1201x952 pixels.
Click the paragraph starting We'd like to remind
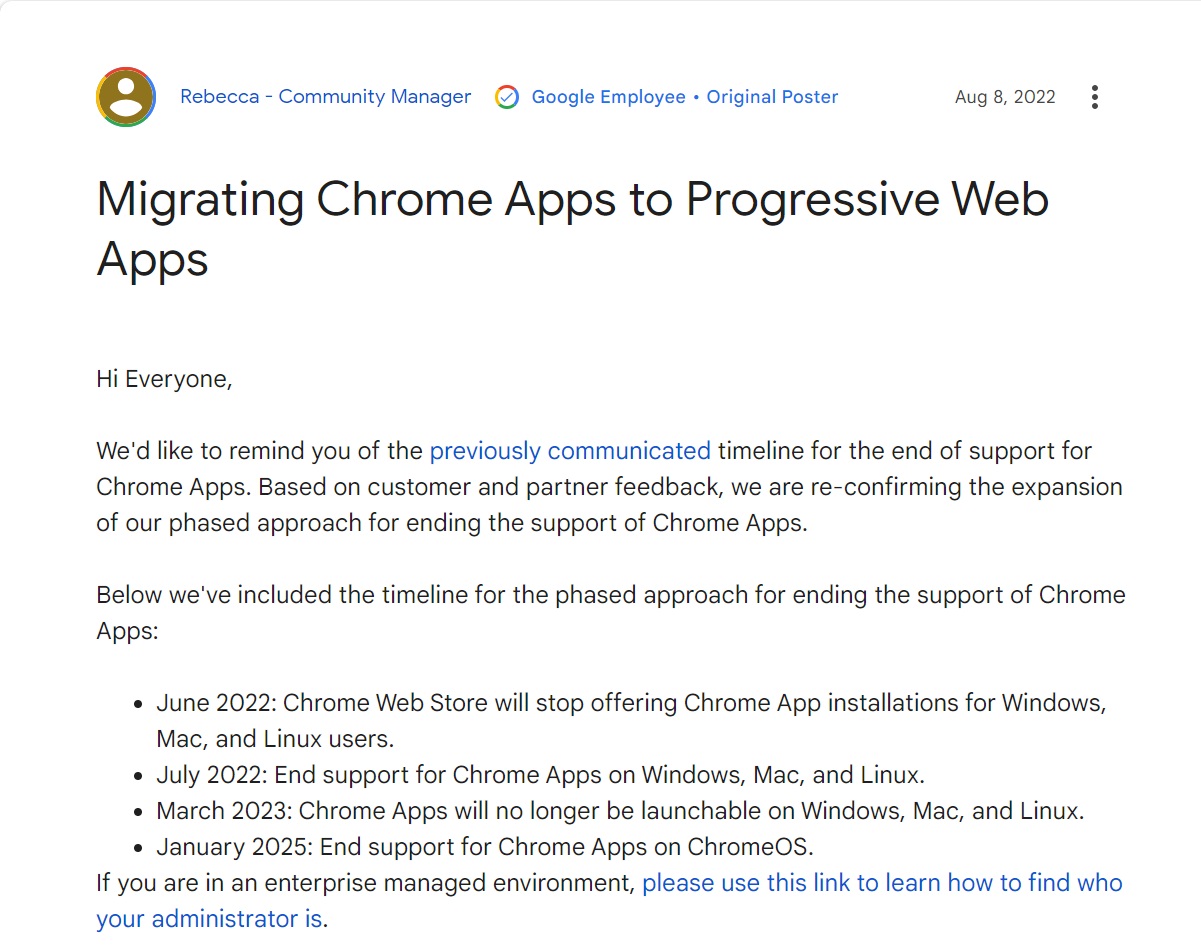pos(609,487)
